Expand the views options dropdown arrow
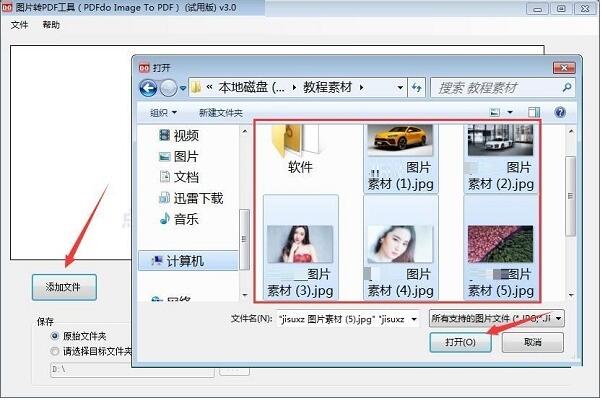This screenshot has height=400, width=601. 510,112
